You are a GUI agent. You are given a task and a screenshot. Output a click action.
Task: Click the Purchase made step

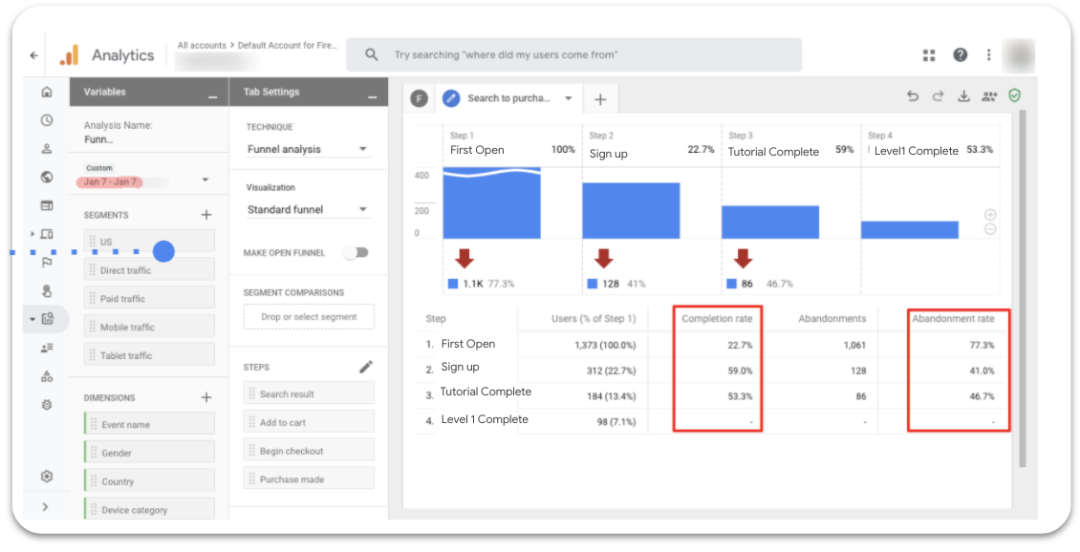click(x=309, y=478)
